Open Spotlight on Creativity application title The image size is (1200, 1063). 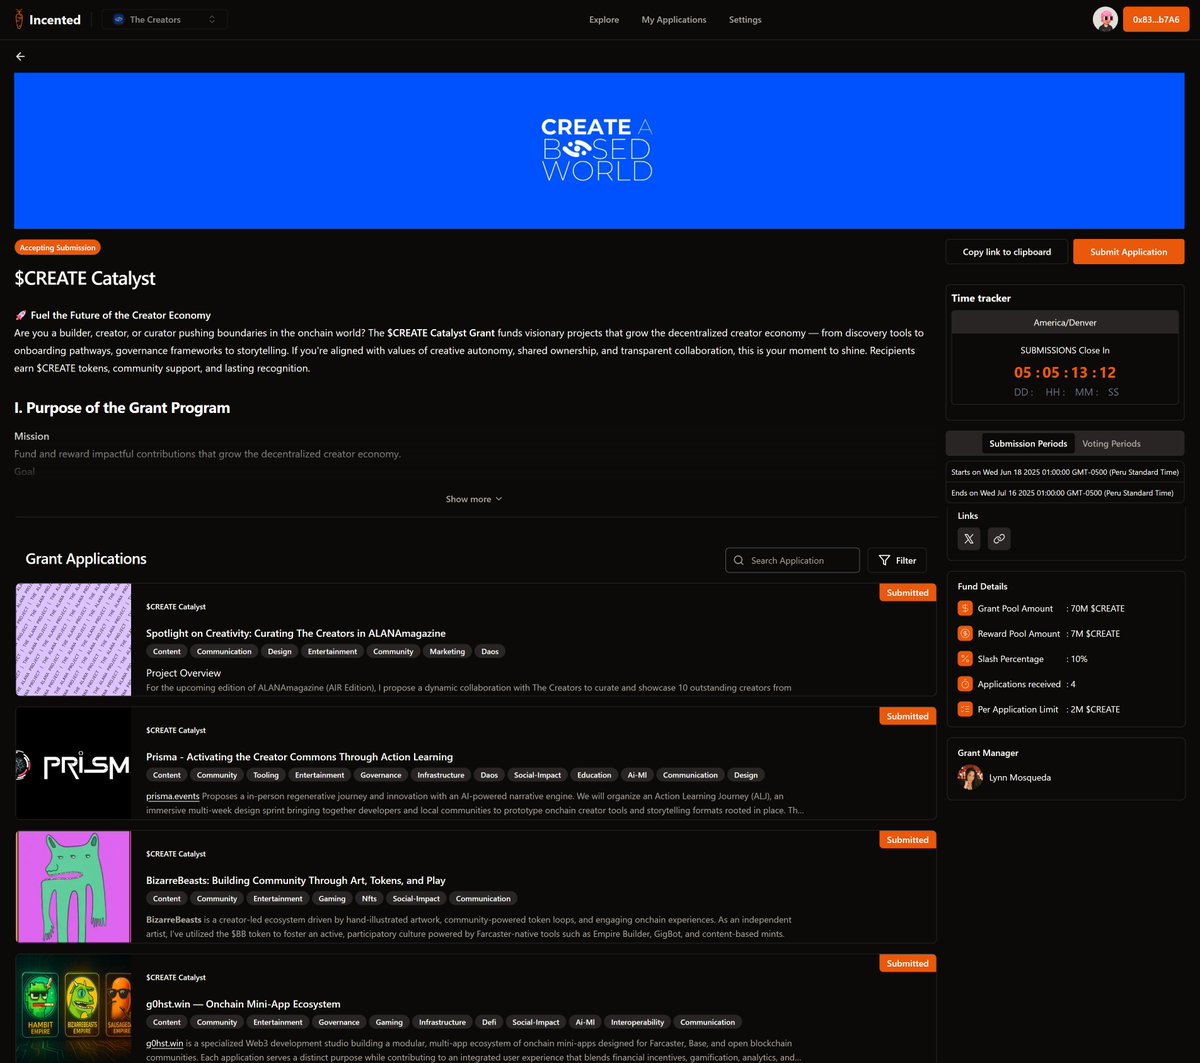pyautogui.click(x=296, y=633)
